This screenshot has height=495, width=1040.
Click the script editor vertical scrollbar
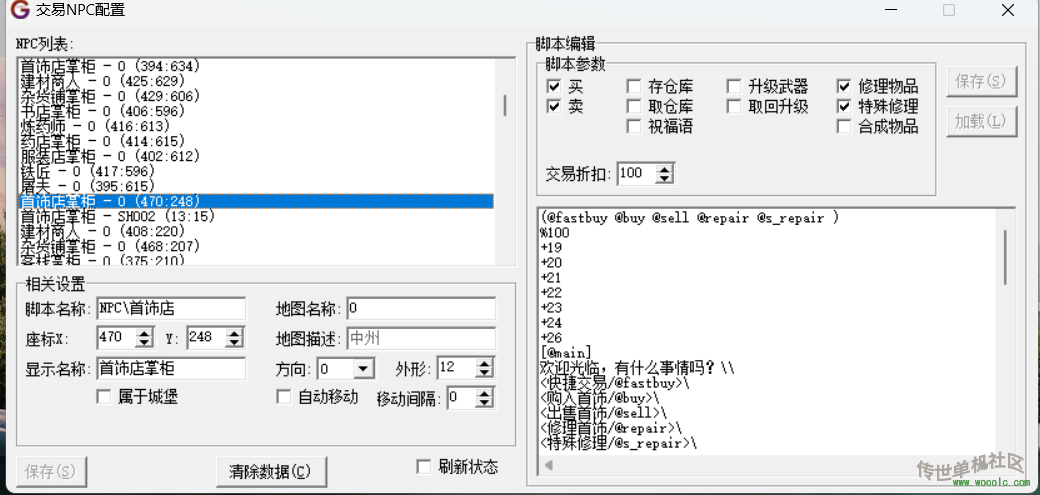pos(1005,257)
